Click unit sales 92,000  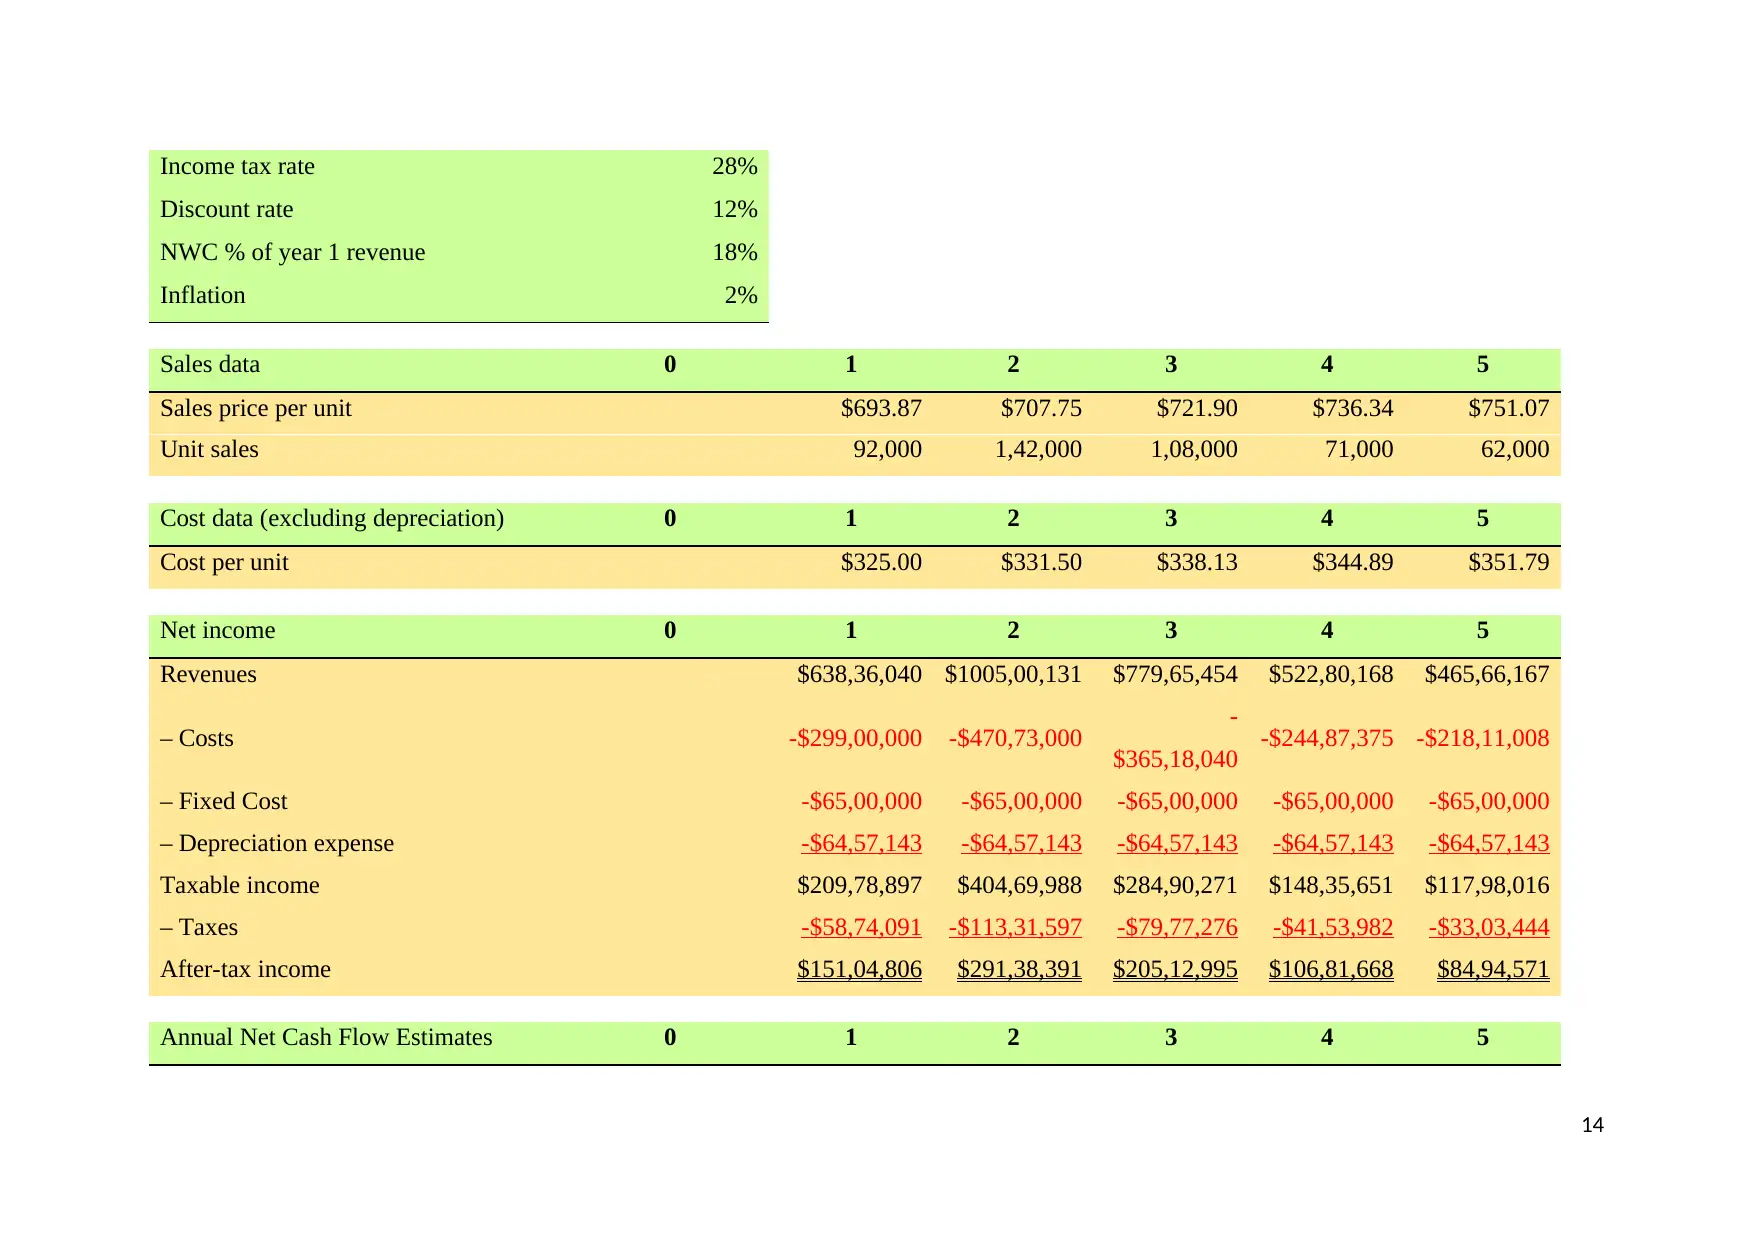(x=887, y=449)
